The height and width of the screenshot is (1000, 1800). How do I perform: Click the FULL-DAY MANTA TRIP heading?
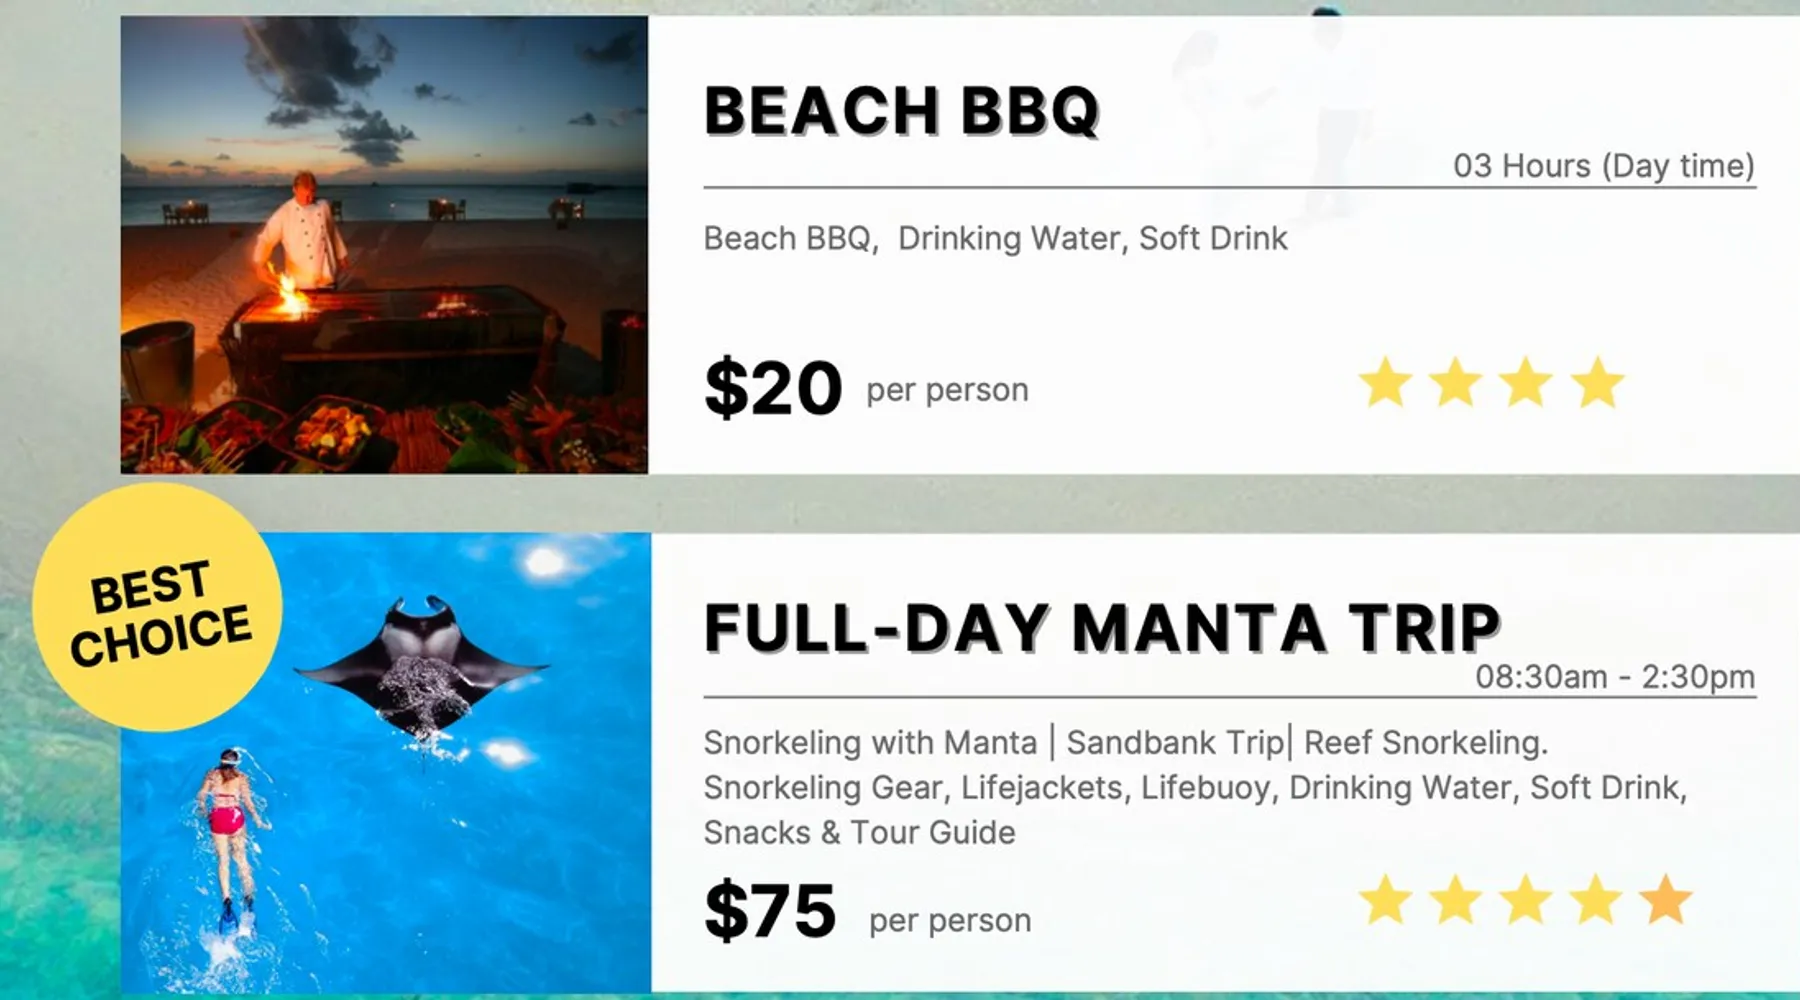pos(1102,628)
